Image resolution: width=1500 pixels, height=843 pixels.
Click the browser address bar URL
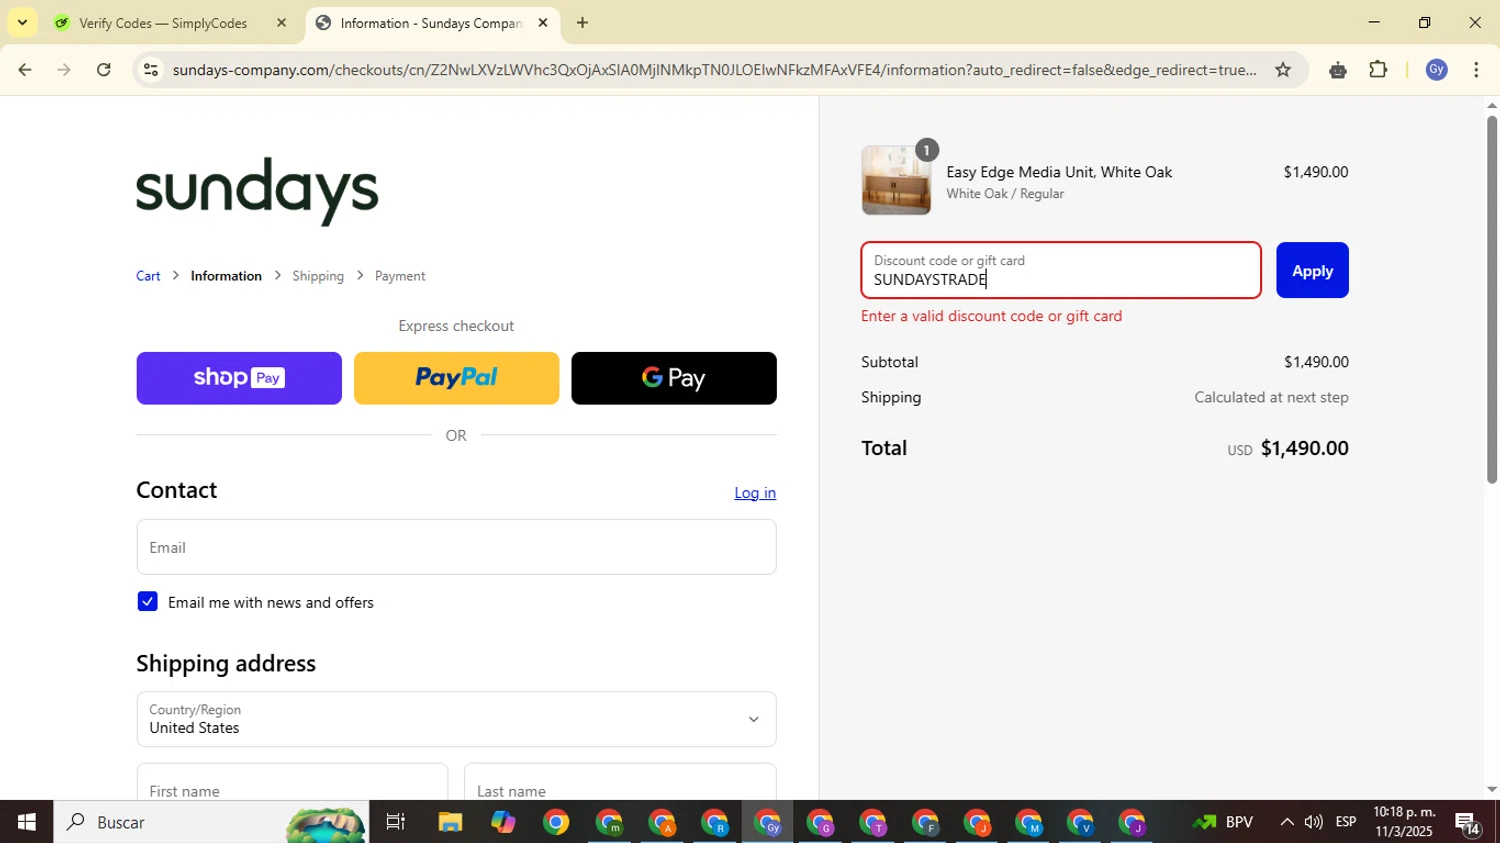714,70
